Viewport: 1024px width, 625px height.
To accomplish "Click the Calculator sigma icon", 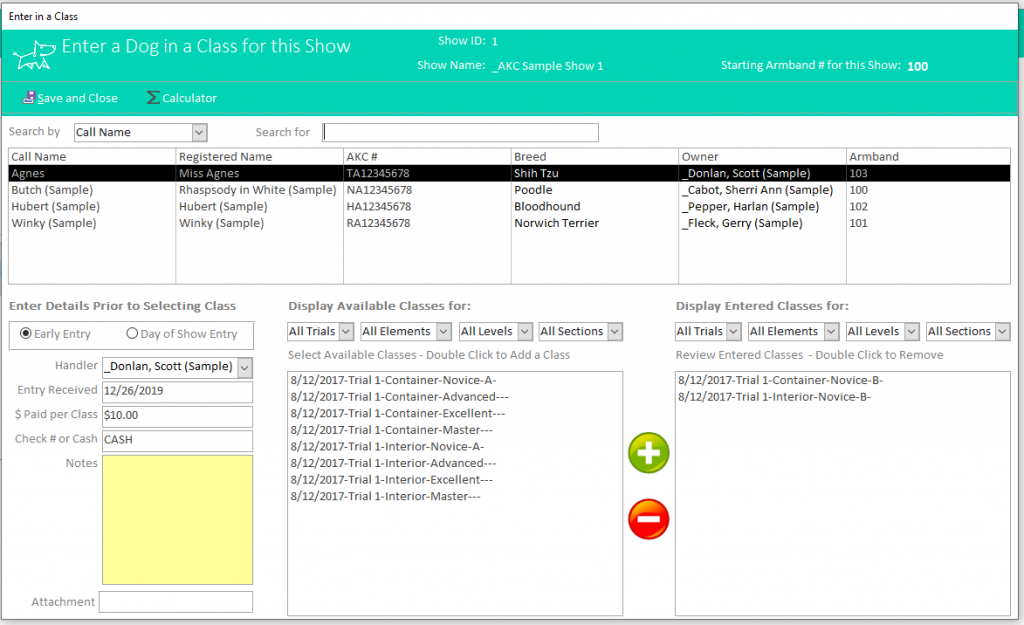I will (153, 98).
